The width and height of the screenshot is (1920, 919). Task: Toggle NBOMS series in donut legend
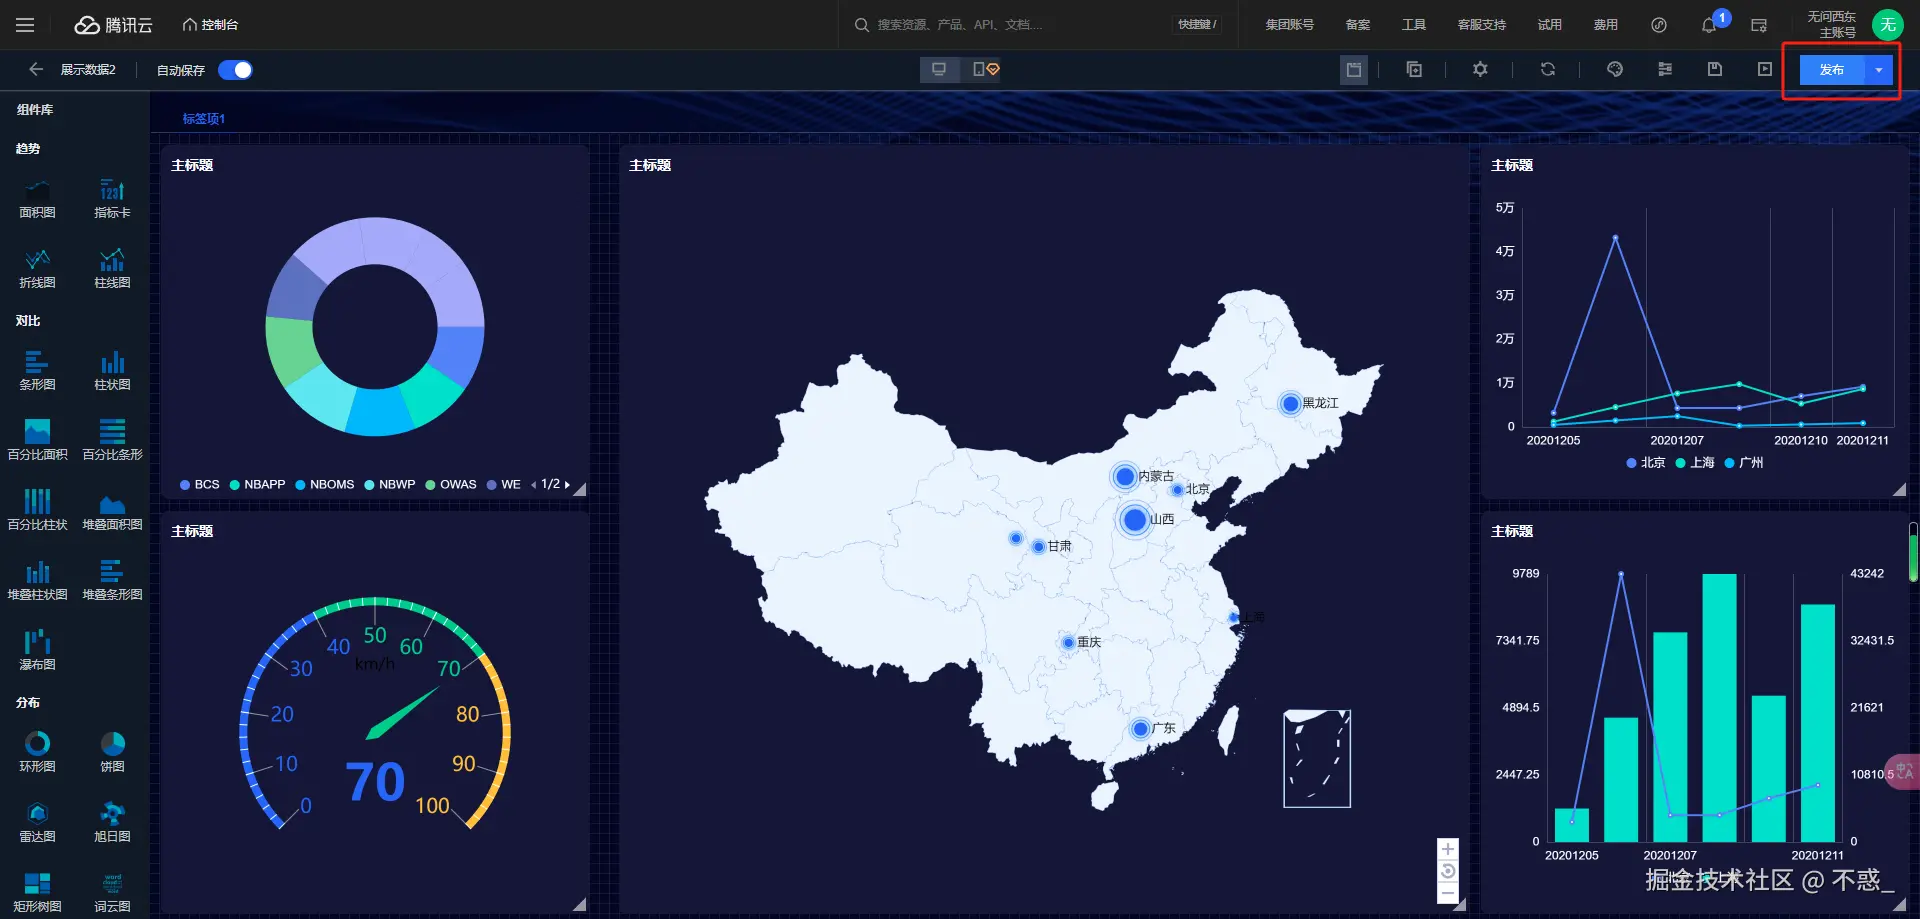pos(325,484)
